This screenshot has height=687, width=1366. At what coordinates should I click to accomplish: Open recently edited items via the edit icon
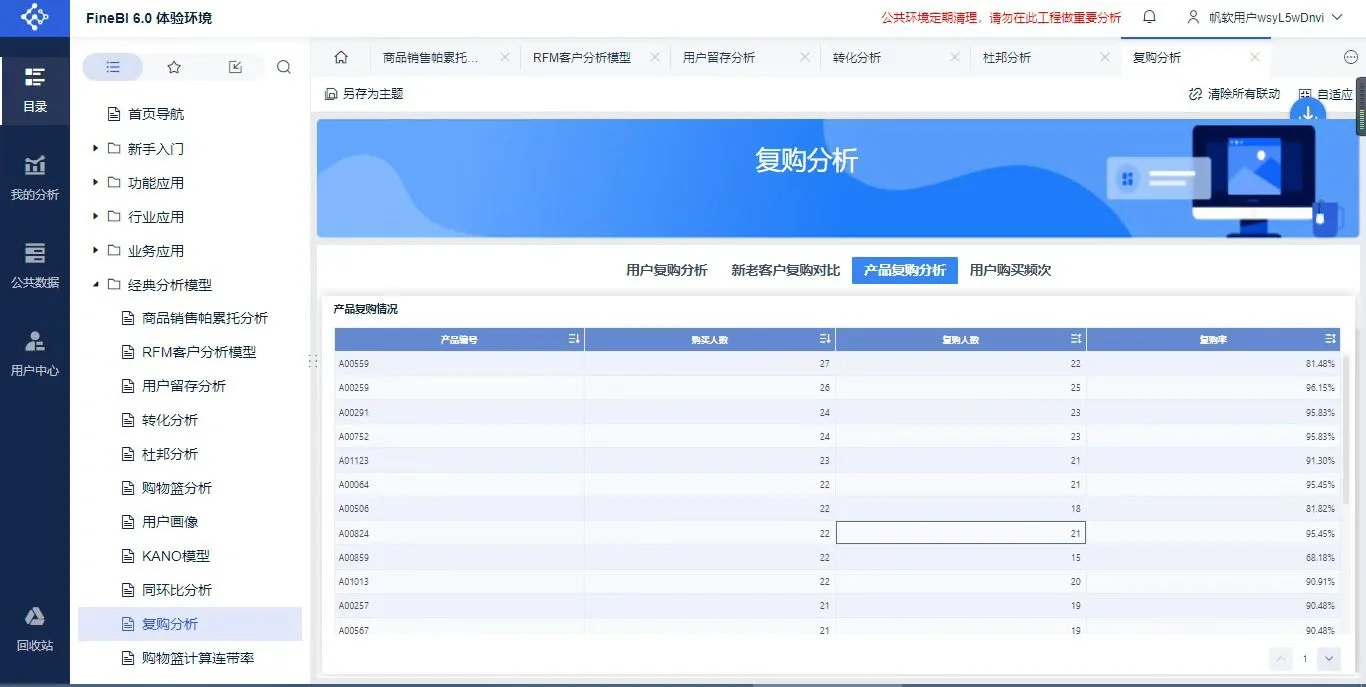pyautogui.click(x=234, y=66)
